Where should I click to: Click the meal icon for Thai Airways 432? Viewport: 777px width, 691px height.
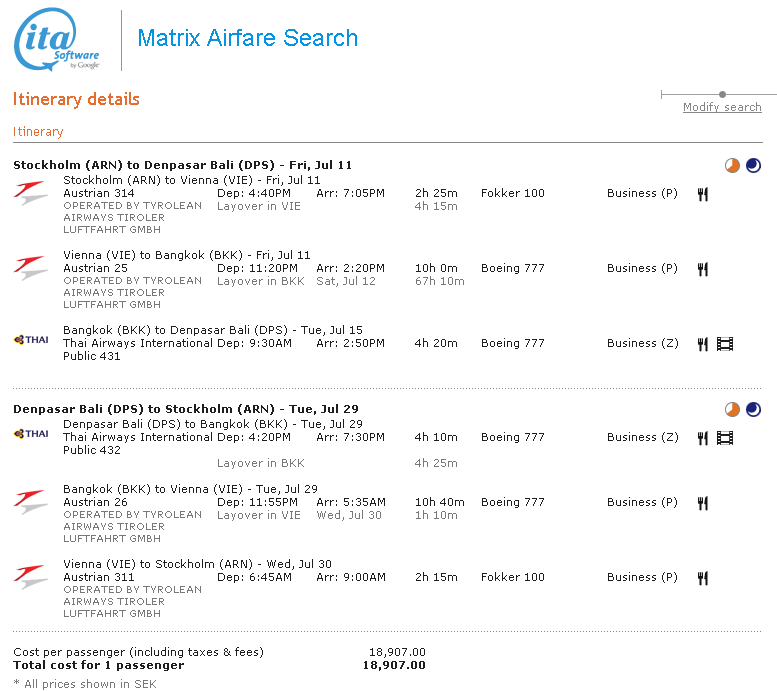[703, 438]
